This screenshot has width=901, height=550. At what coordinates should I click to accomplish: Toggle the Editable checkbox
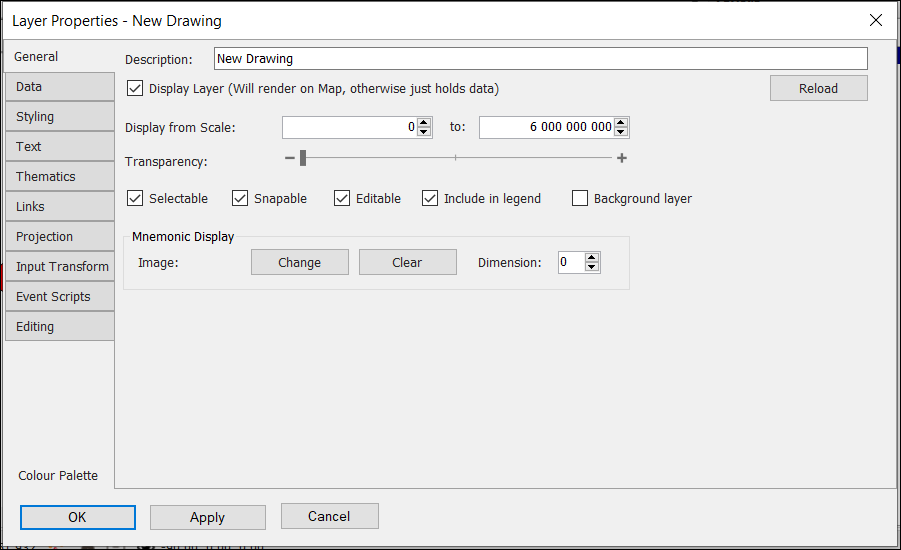pos(342,199)
